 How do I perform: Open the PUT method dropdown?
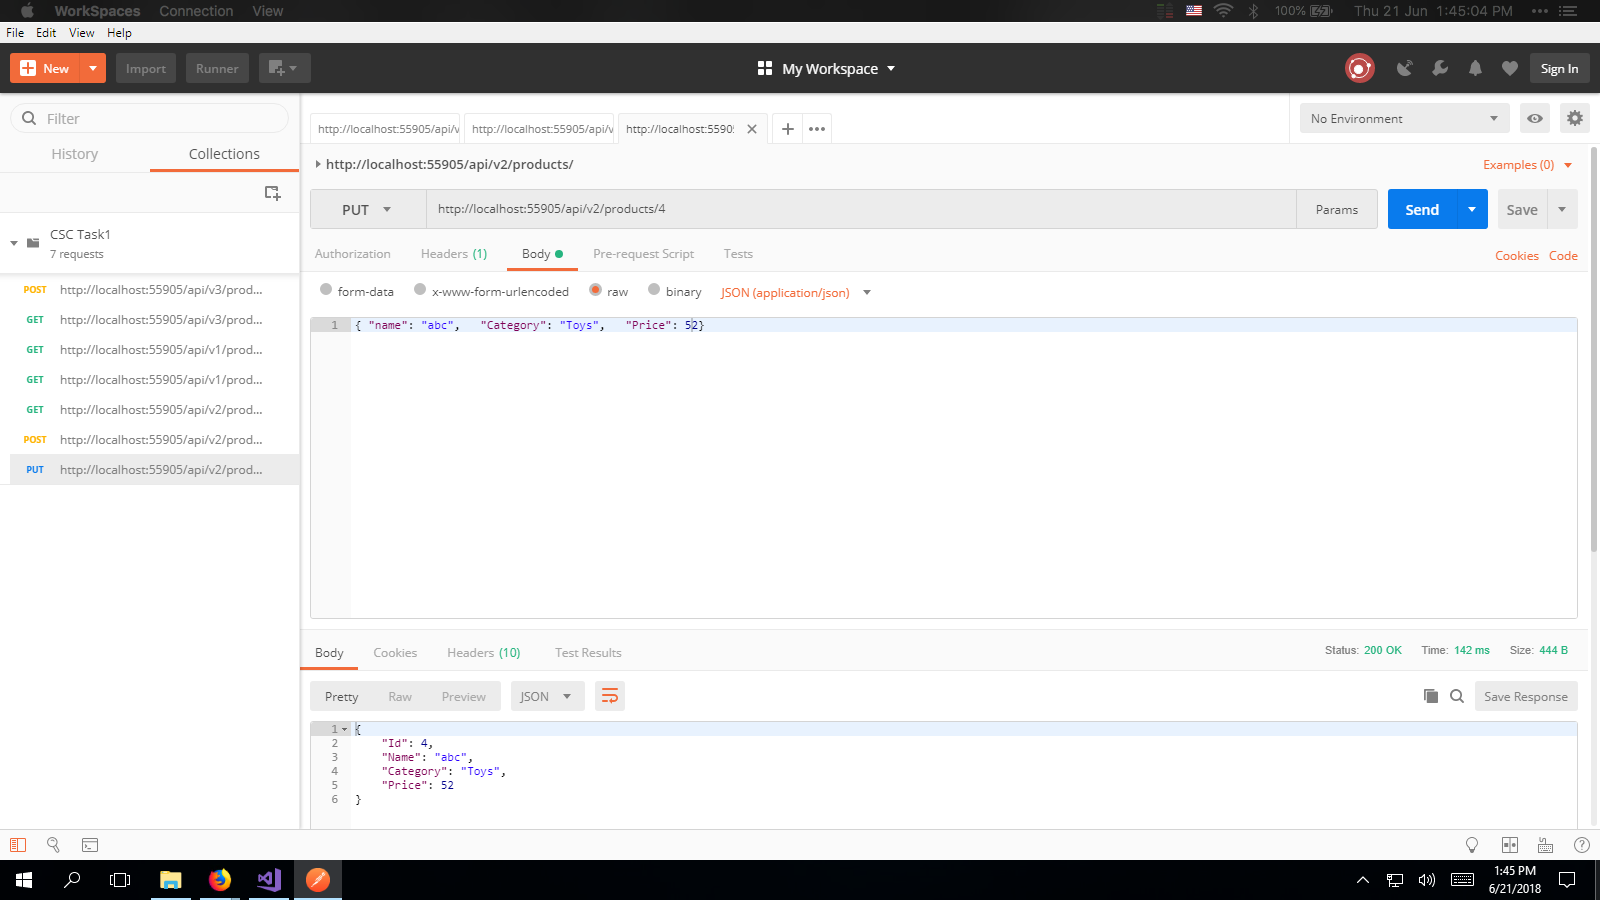click(367, 210)
